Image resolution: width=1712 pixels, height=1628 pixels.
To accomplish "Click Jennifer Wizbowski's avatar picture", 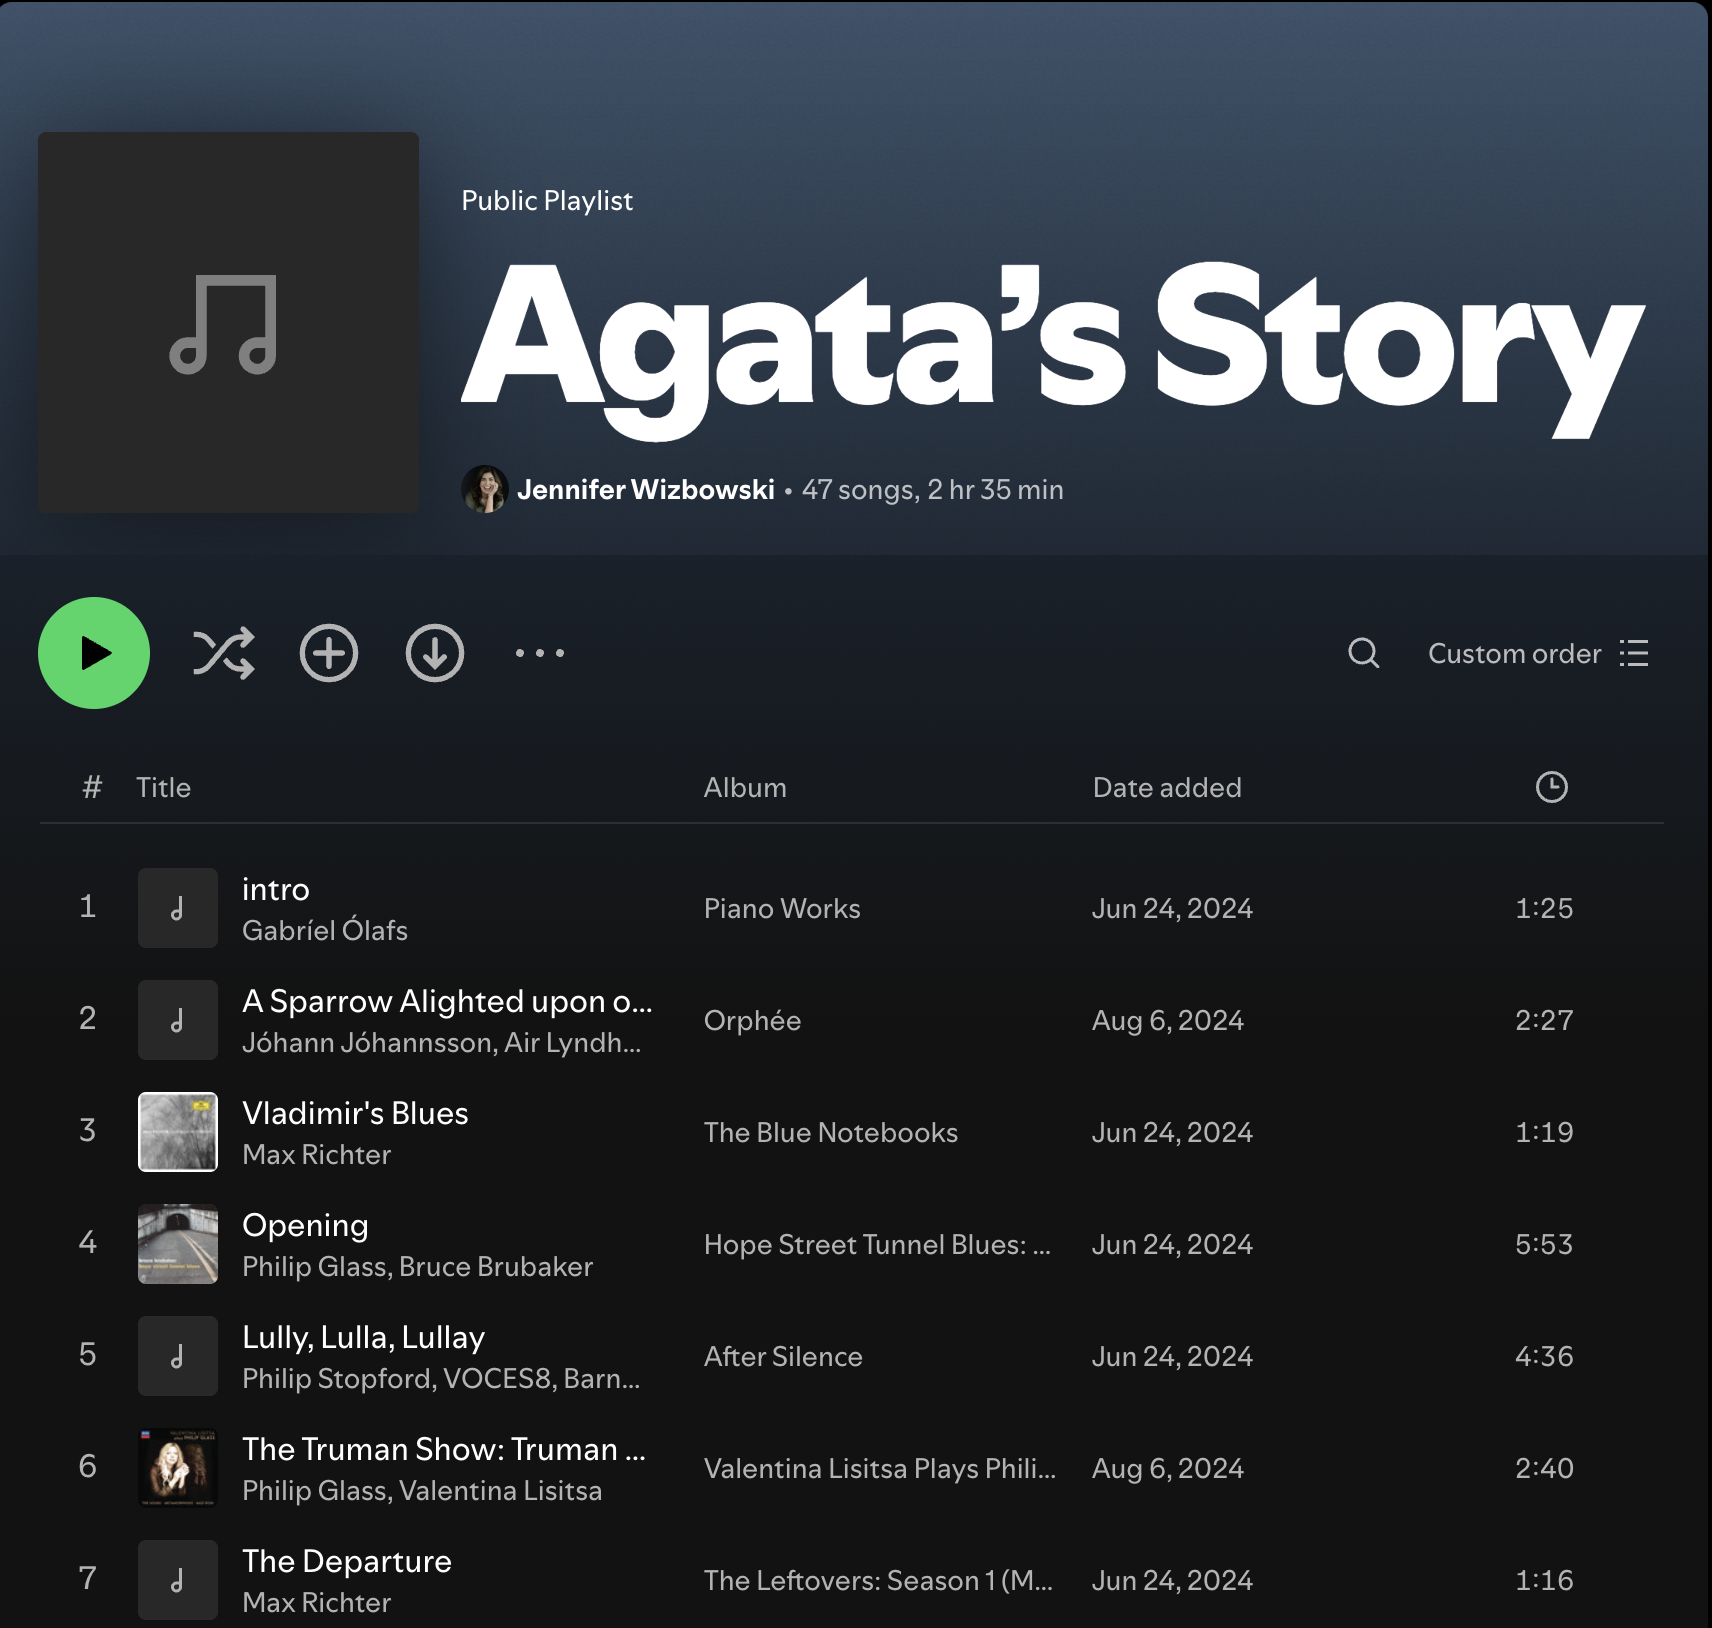I will [485, 489].
